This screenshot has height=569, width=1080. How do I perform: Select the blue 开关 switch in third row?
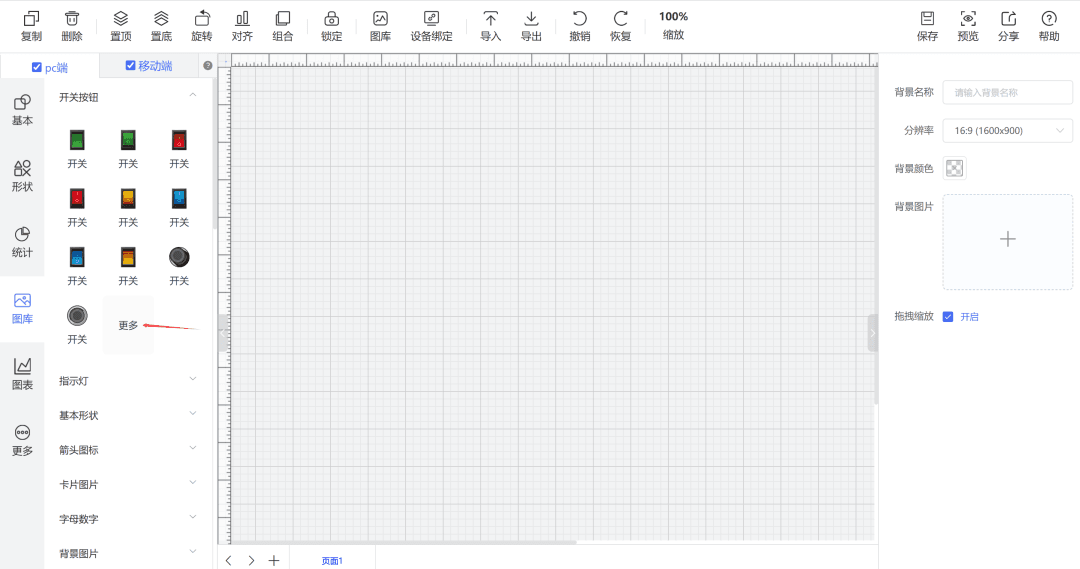click(77, 257)
